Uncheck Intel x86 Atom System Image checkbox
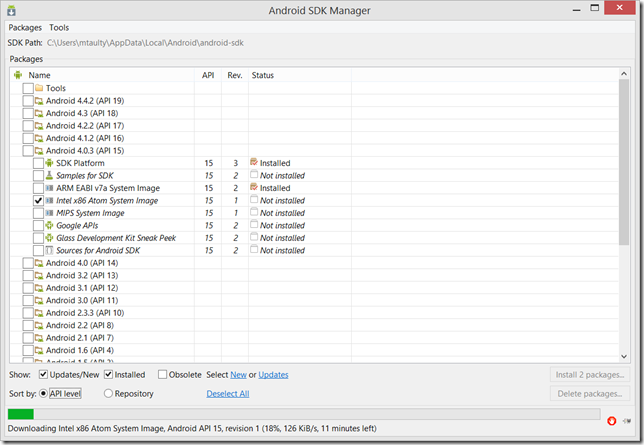The width and height of the screenshot is (644, 445). [38, 201]
